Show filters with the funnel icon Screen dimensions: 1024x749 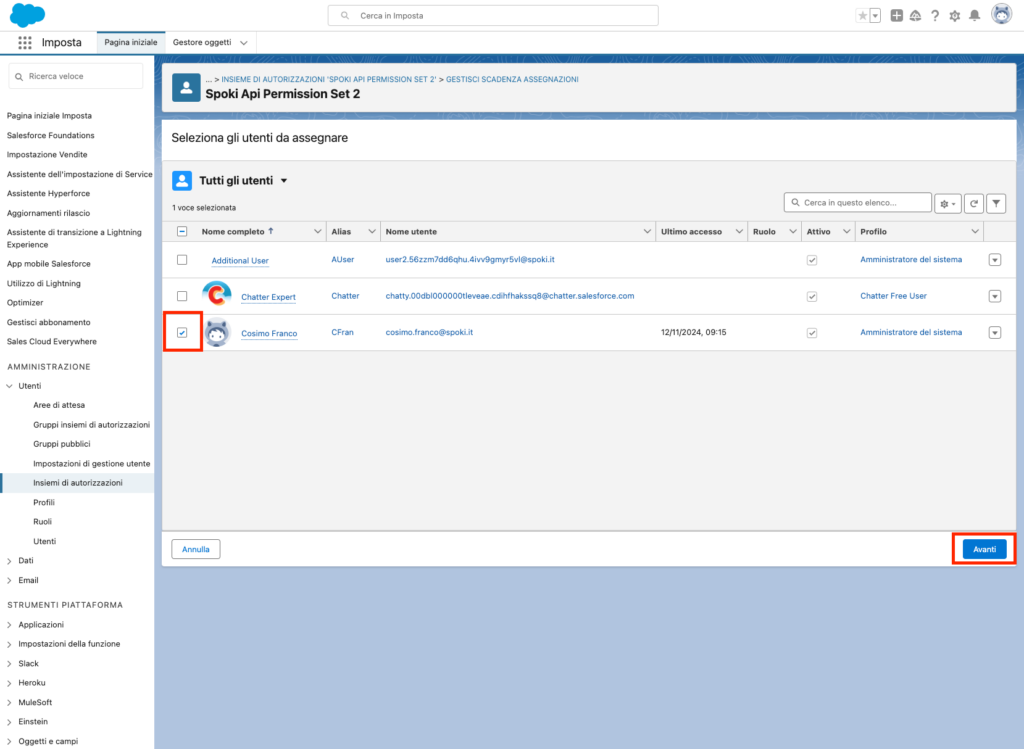coord(996,203)
